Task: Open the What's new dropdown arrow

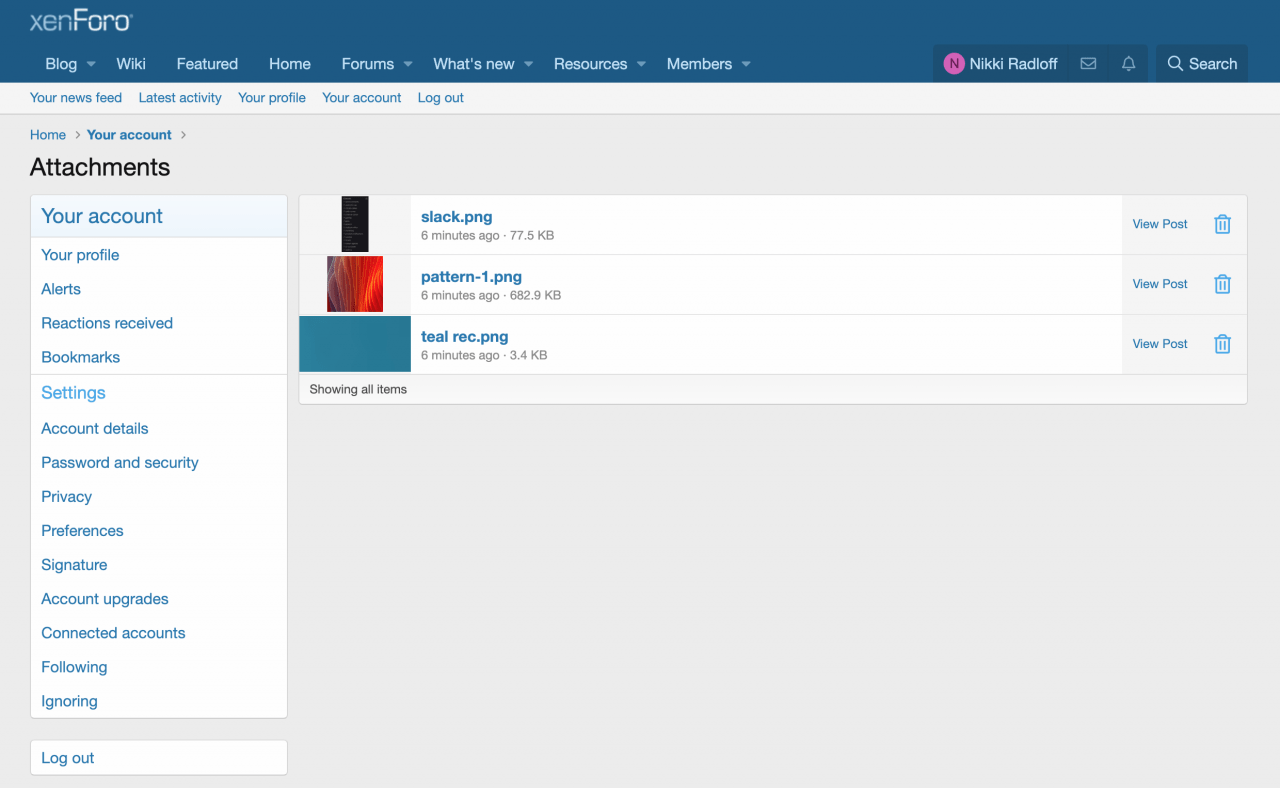Action: tap(529, 64)
